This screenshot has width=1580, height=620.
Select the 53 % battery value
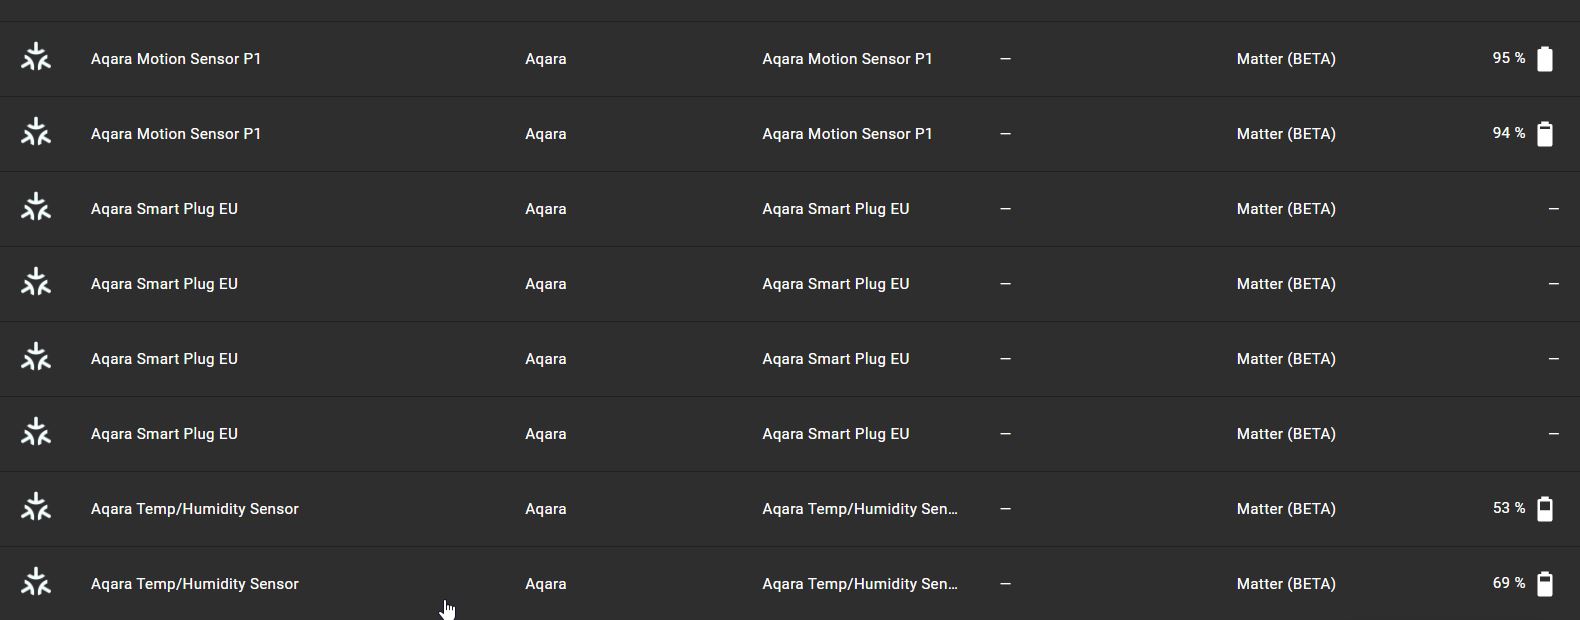click(x=1509, y=509)
